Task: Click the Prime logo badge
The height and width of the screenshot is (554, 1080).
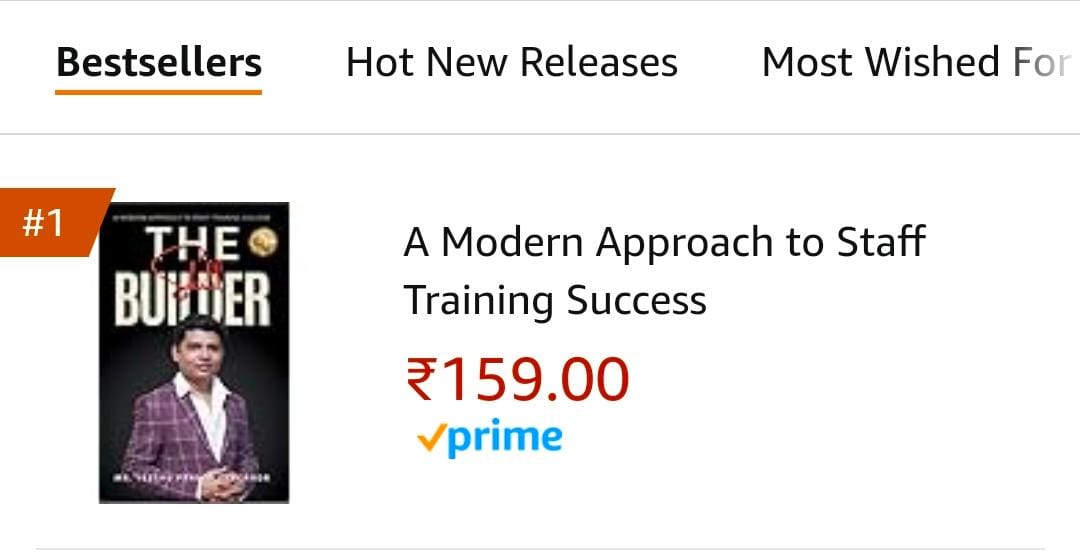Action: [489, 439]
